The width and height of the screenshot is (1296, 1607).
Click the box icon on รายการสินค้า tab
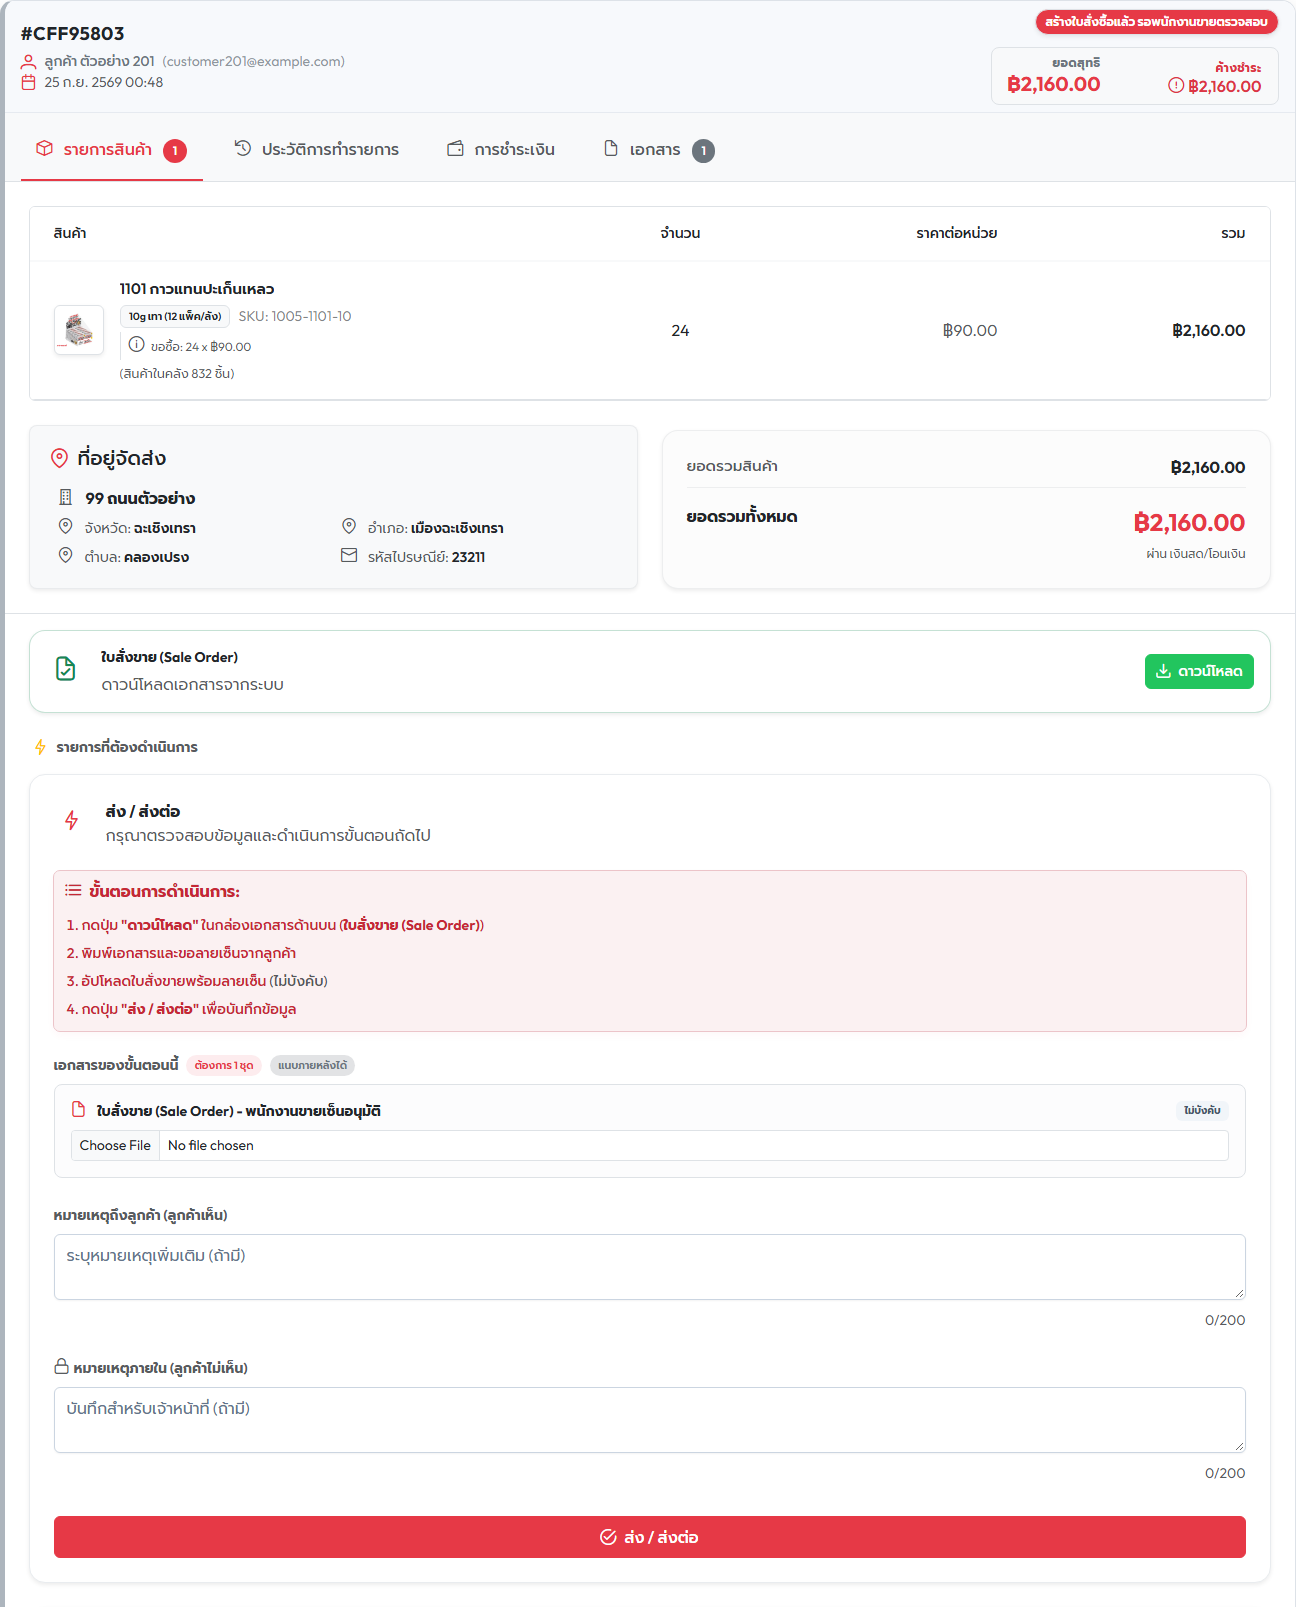[x=44, y=148]
